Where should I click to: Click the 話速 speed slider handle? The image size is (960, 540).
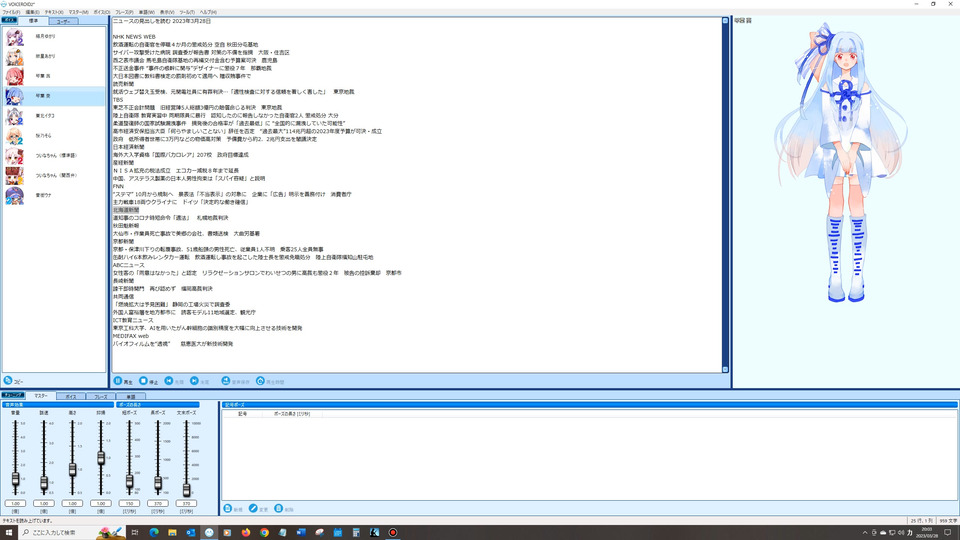(44, 483)
